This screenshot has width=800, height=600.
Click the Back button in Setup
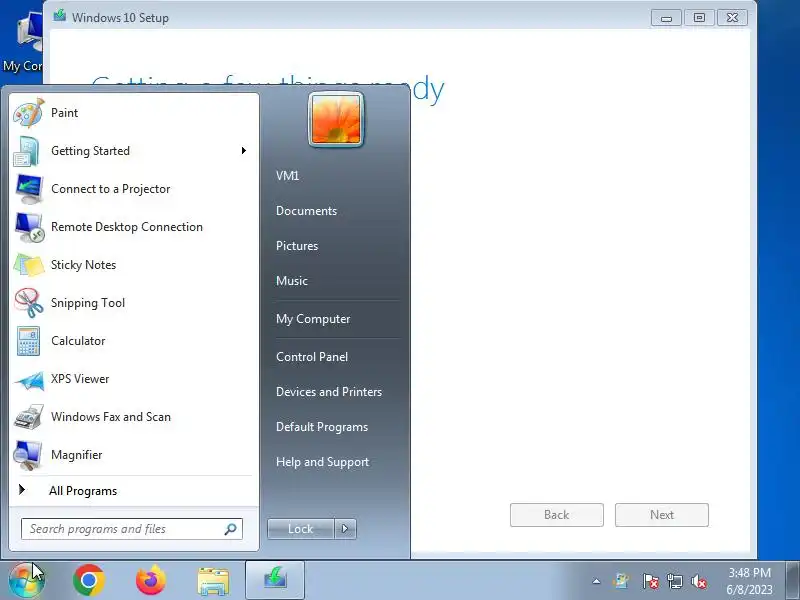[x=557, y=515]
